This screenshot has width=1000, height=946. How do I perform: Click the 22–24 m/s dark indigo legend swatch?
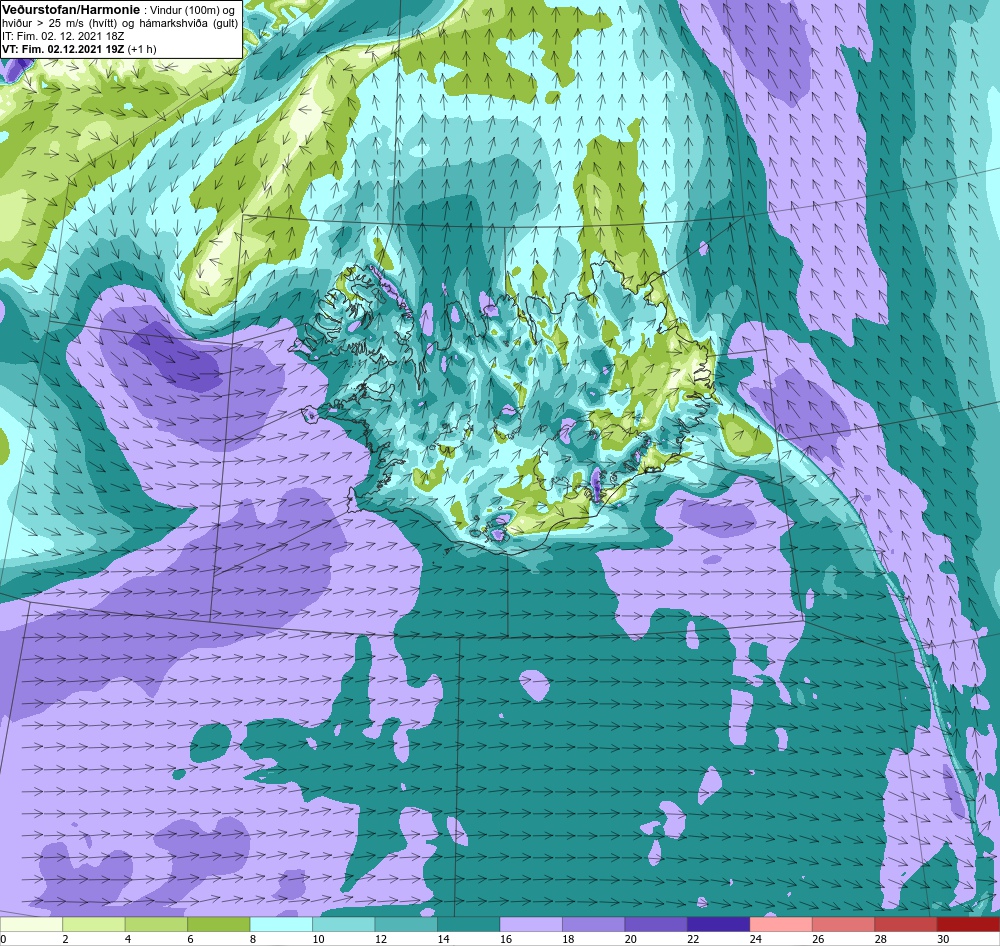719,924
